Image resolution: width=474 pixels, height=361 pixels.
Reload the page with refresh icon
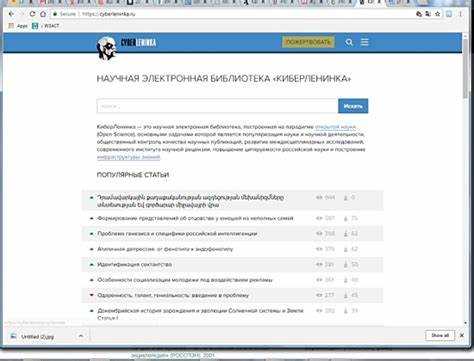32,14
